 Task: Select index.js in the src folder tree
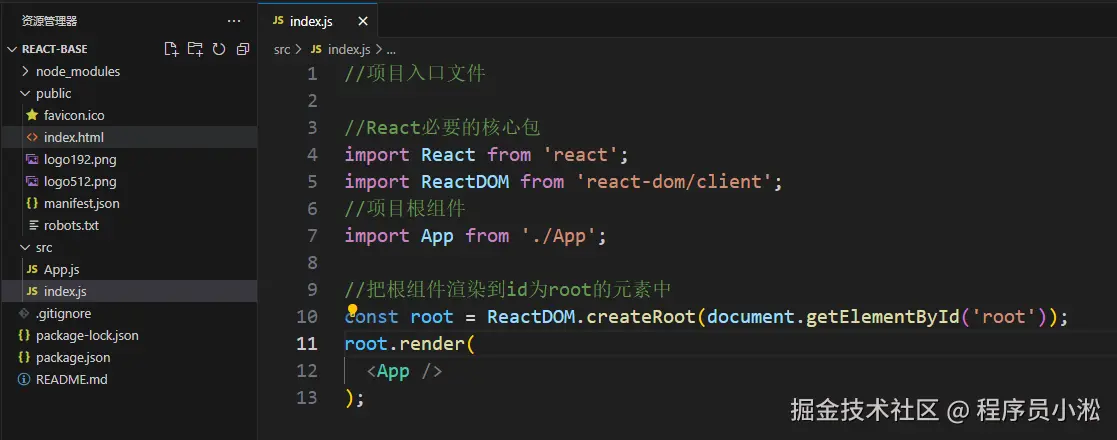pos(66,292)
